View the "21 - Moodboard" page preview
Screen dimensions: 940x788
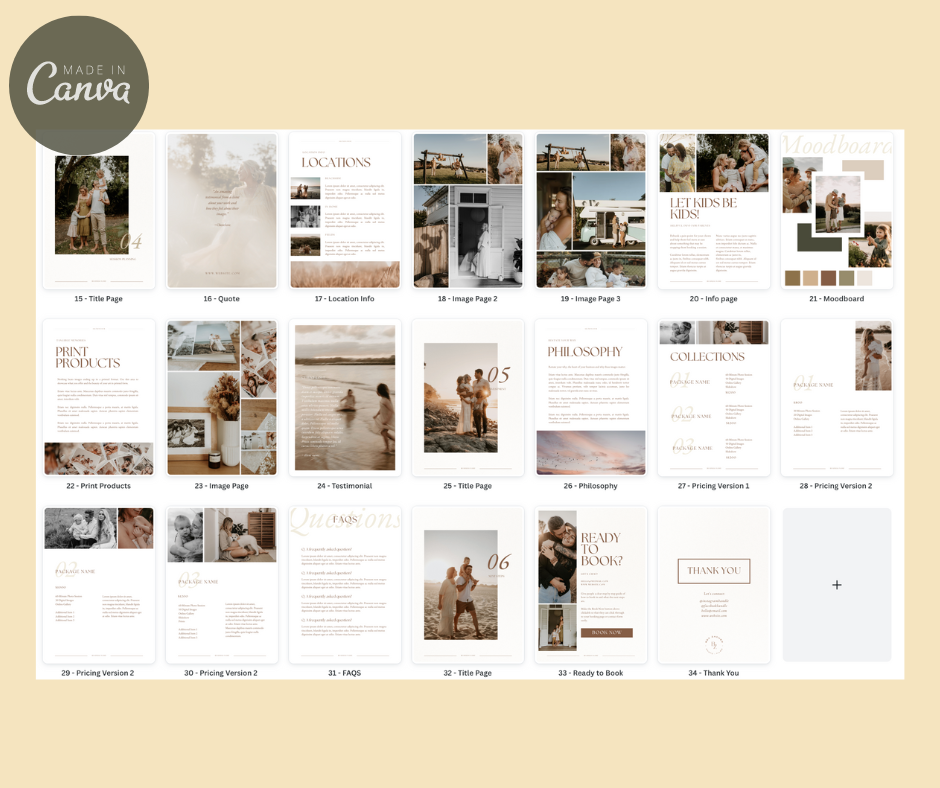pyautogui.click(x=836, y=210)
